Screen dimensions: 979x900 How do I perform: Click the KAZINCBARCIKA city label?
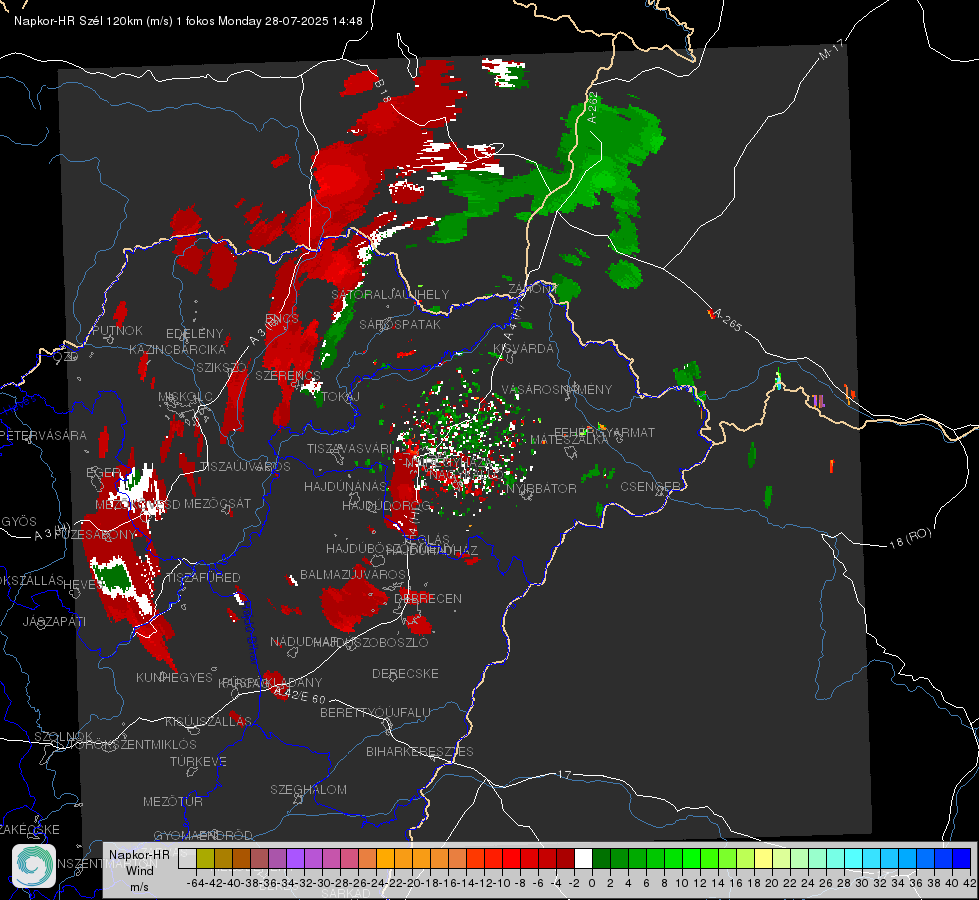tap(177, 350)
